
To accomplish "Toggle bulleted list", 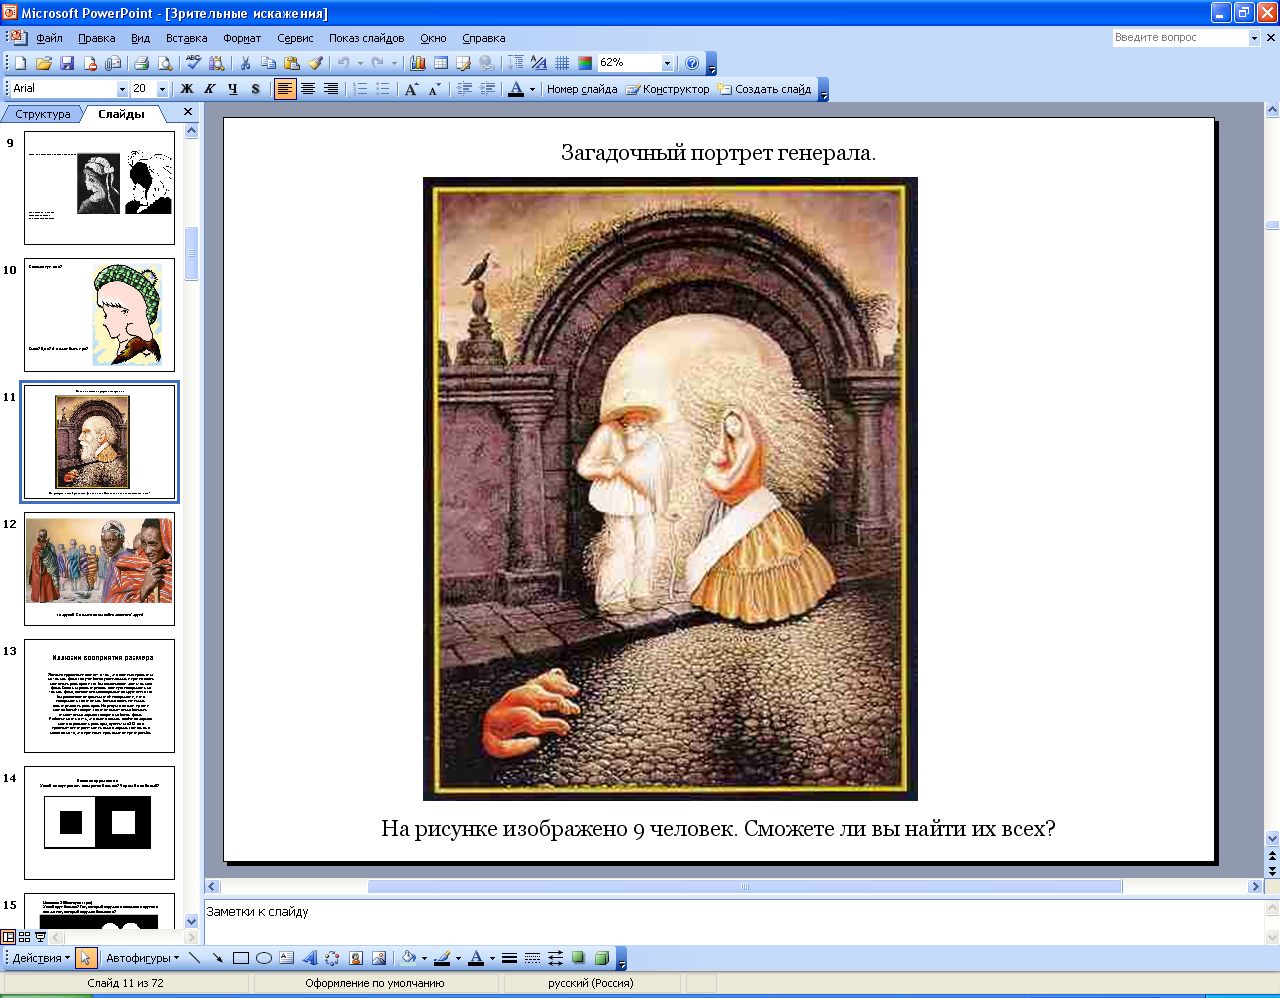I will tap(383, 89).
